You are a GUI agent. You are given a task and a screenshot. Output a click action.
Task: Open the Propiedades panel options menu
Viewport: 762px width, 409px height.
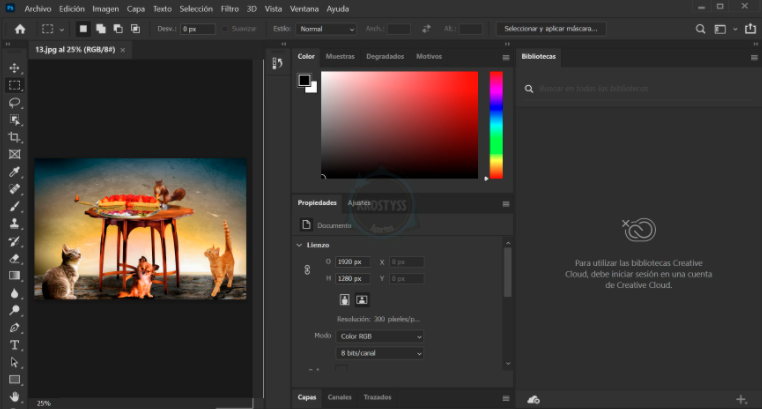506,204
